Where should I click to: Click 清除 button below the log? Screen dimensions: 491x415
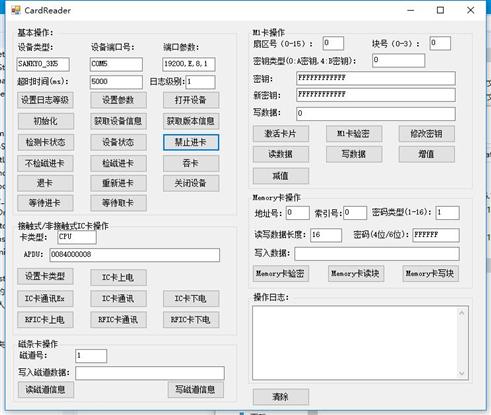pyautogui.click(x=281, y=397)
